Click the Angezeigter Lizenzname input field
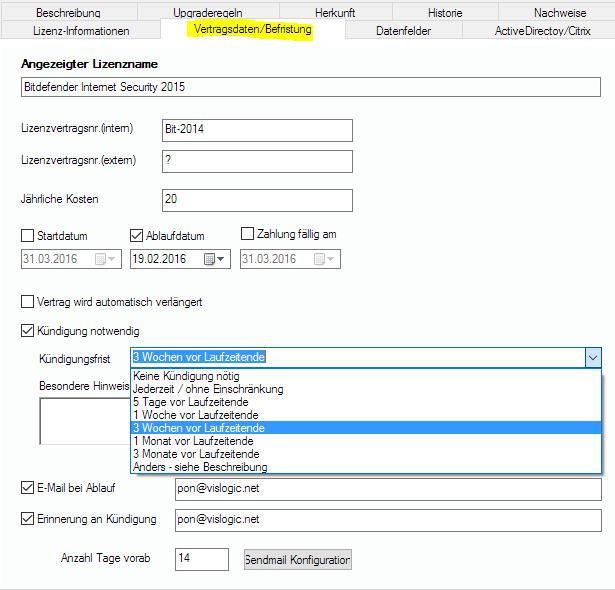 [x=311, y=87]
